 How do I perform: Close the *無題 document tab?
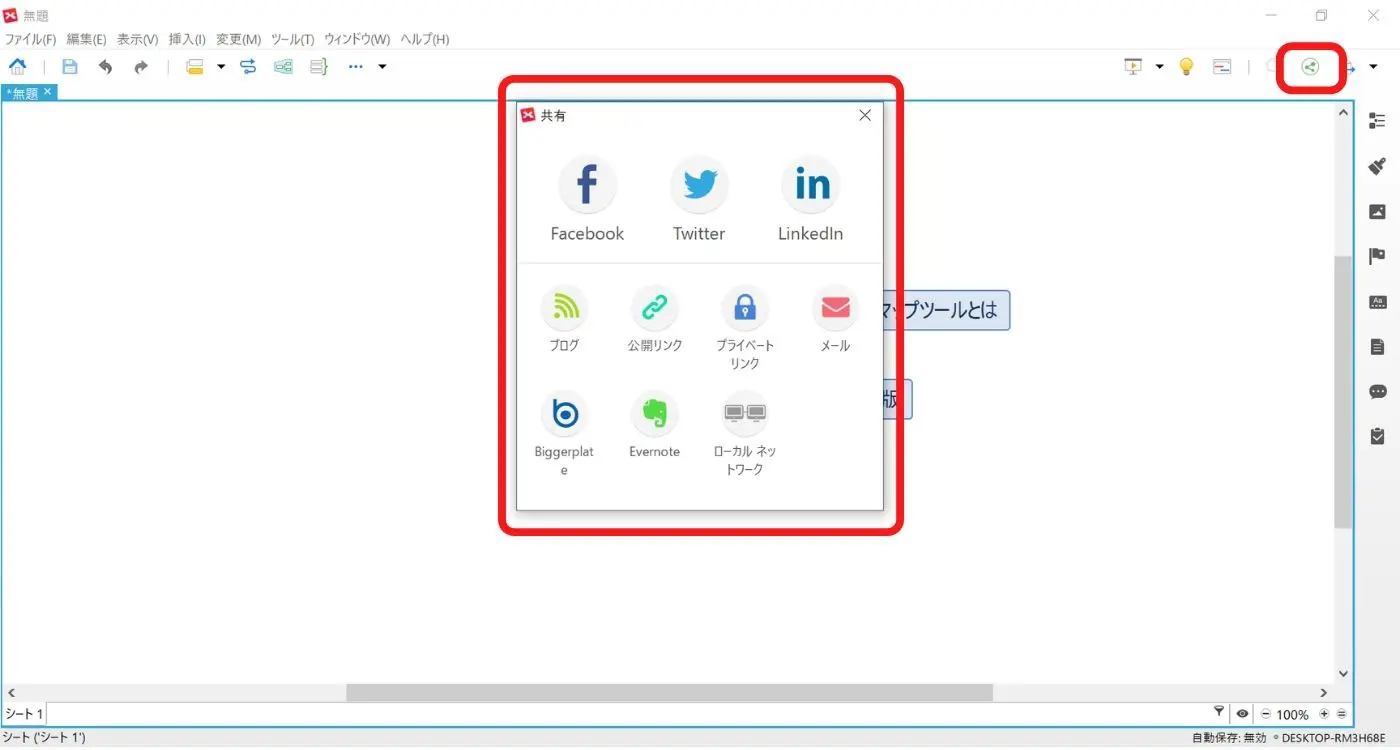[x=48, y=92]
